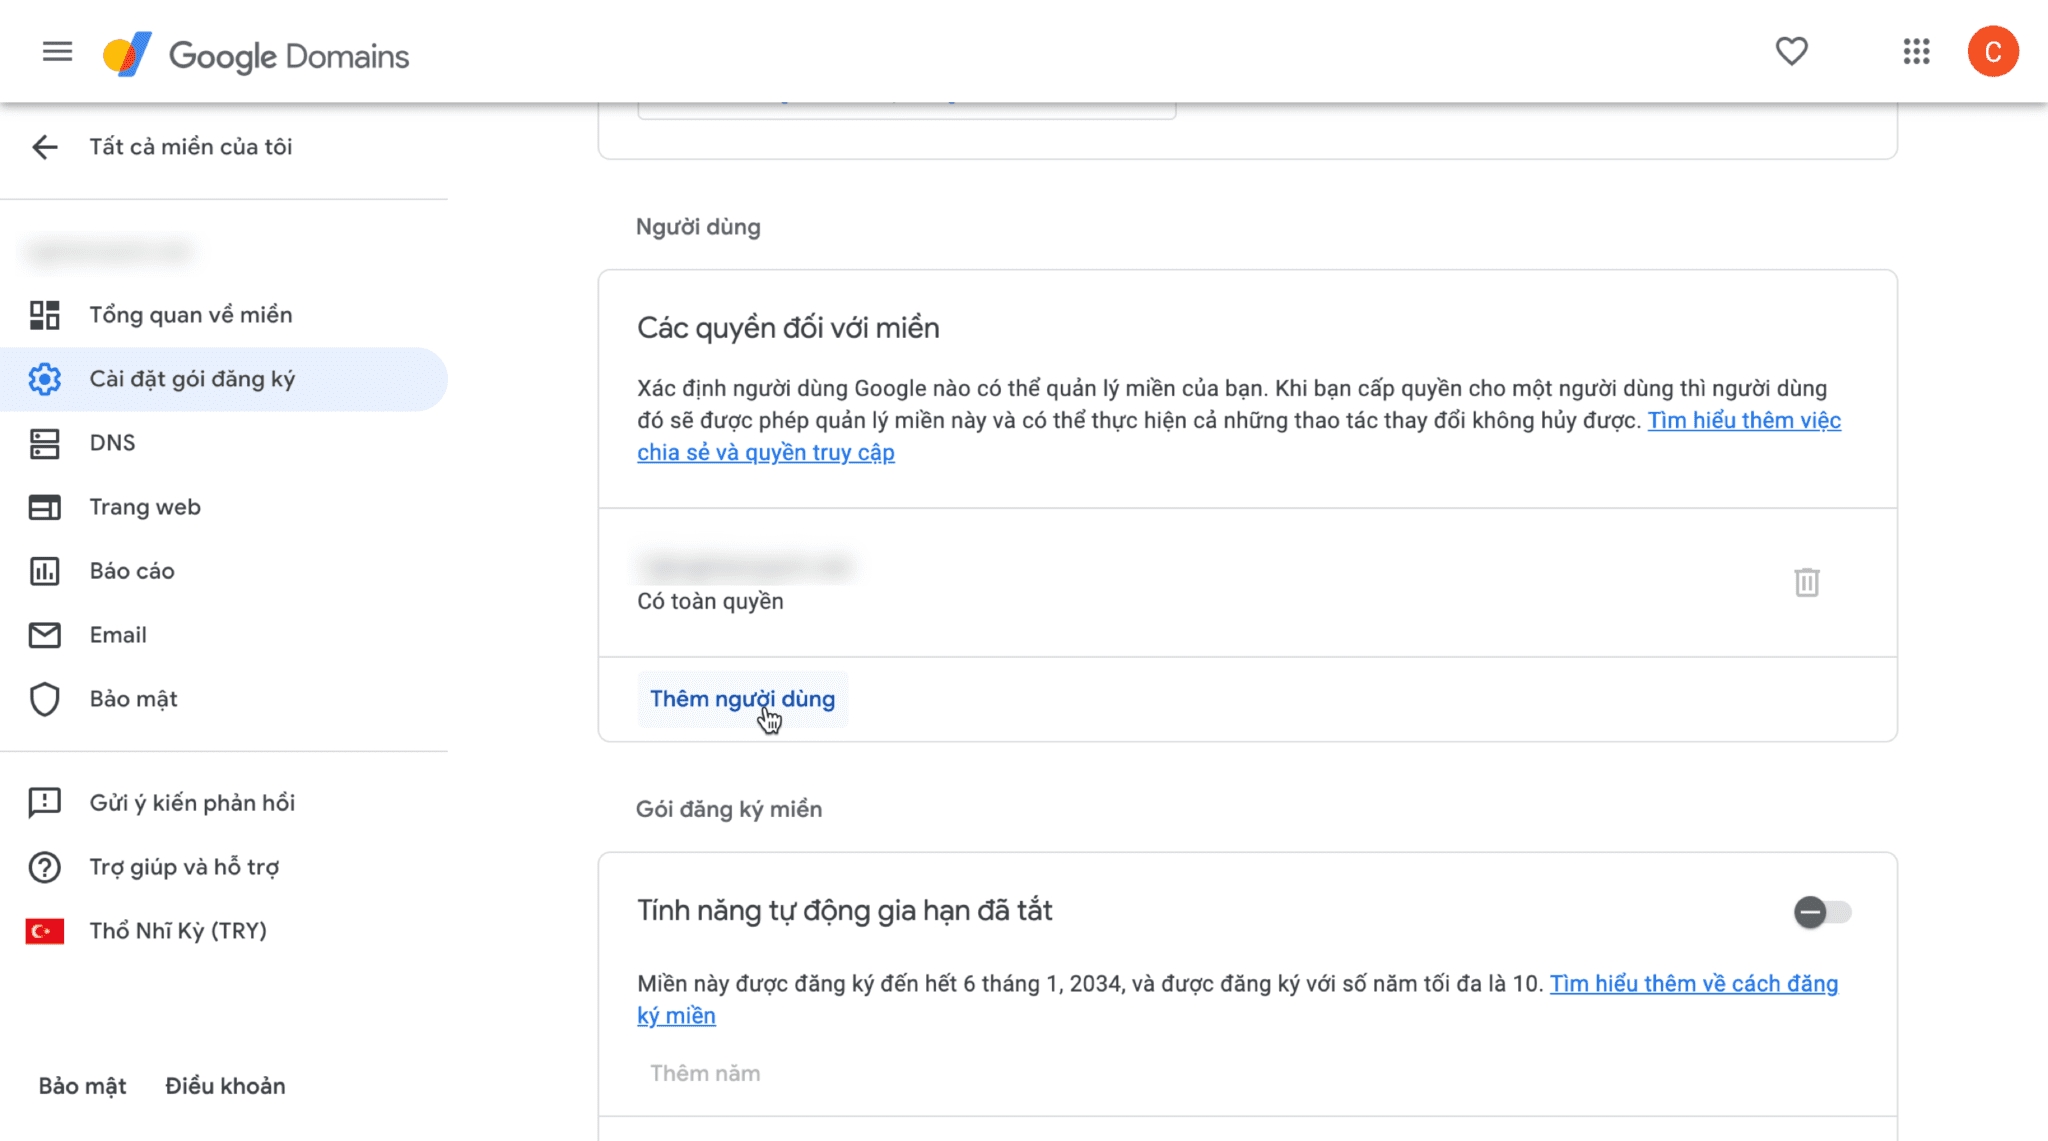Open Tổng quan về miền page
Viewport: 2048px width, 1141px height.
[190, 315]
